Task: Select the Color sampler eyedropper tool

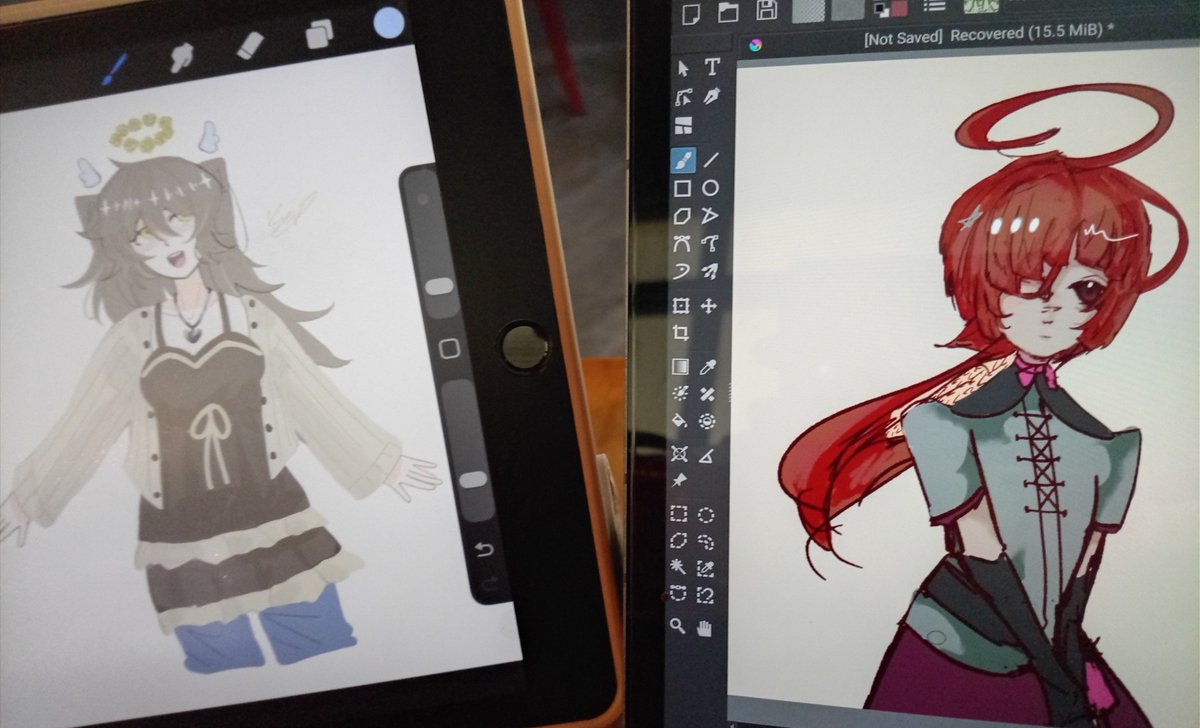Action: 707,367
